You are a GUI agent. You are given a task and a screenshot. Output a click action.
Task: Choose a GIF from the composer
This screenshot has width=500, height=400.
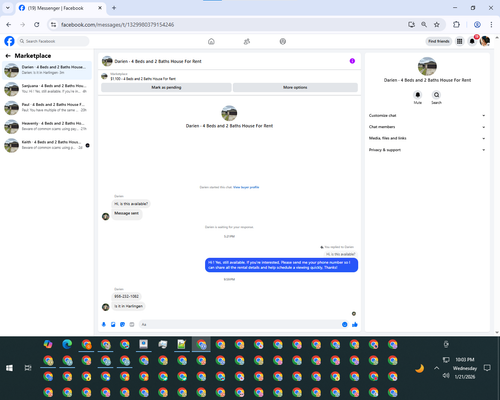click(132, 324)
